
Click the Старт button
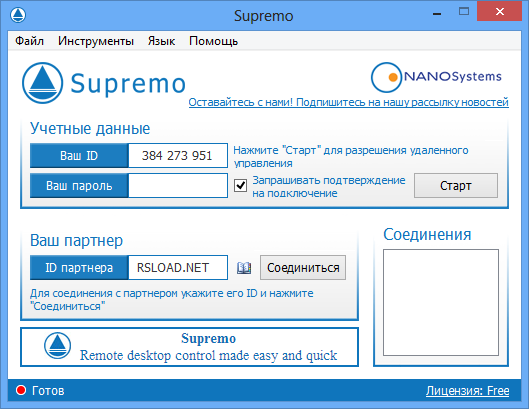(x=456, y=186)
